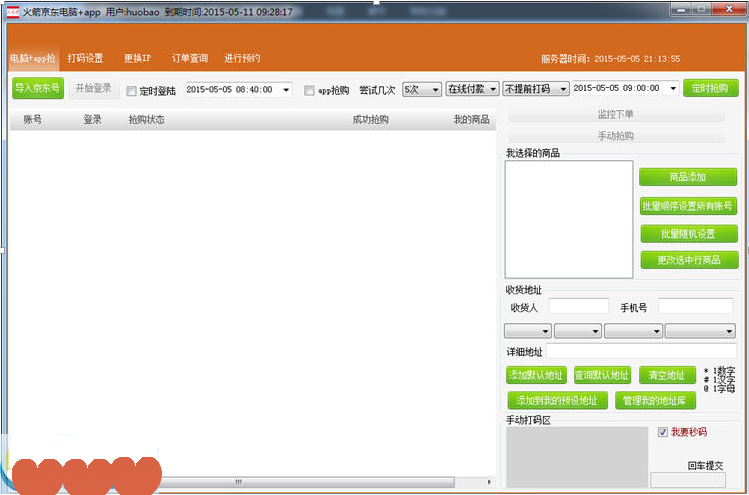The height and width of the screenshot is (495, 749).
Task: Click the right arrow of horizontal scrollbar
Action: [x=489, y=482]
